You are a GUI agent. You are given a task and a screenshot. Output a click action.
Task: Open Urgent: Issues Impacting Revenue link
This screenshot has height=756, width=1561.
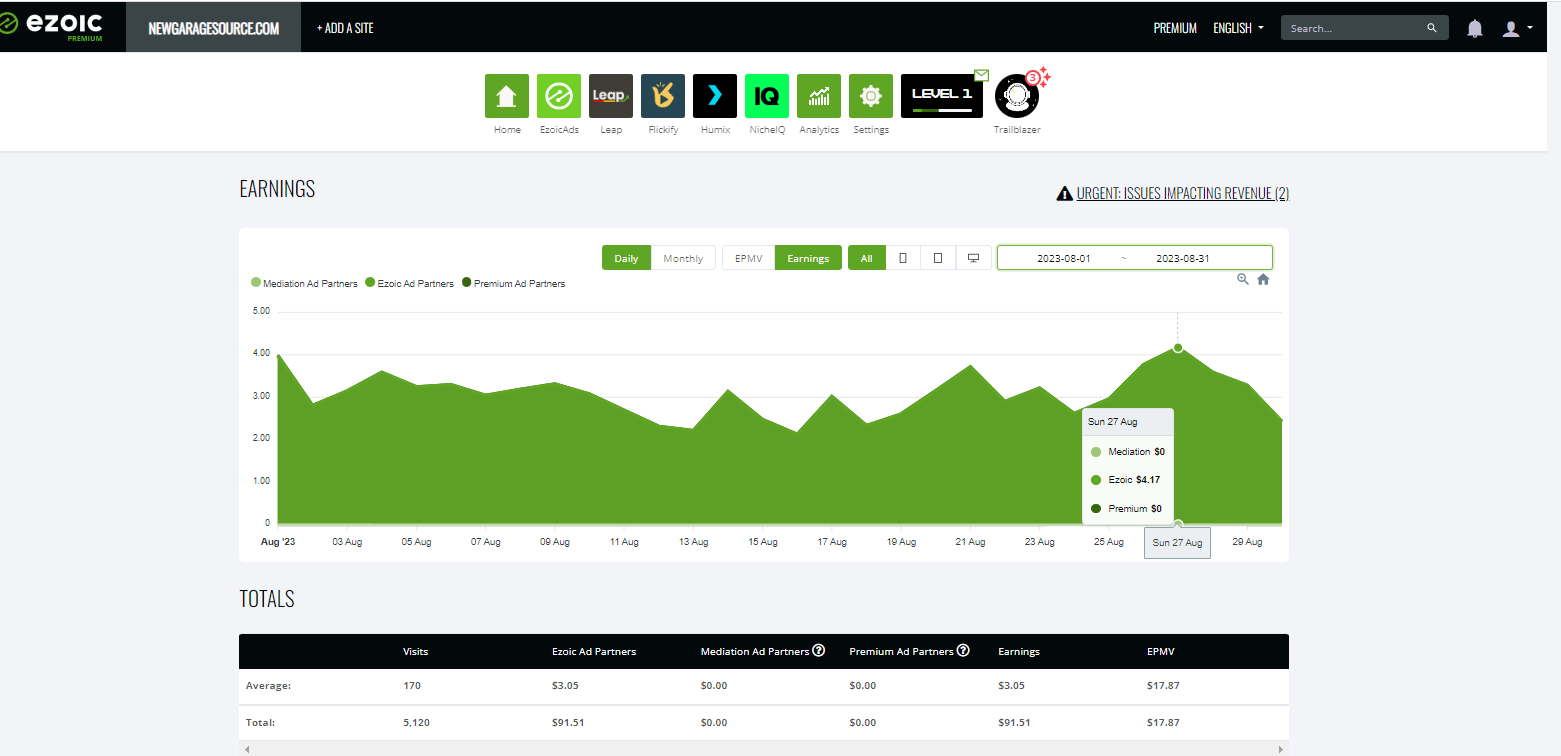[1183, 194]
